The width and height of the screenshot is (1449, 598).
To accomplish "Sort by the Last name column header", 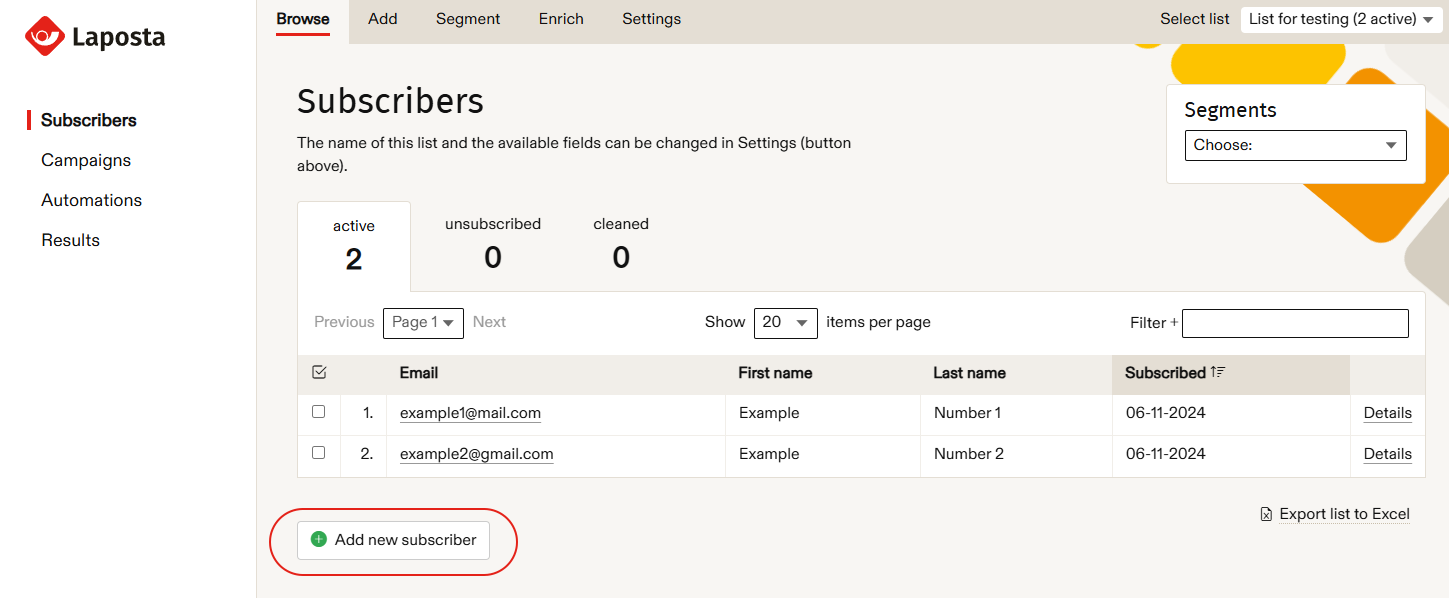I will (969, 373).
